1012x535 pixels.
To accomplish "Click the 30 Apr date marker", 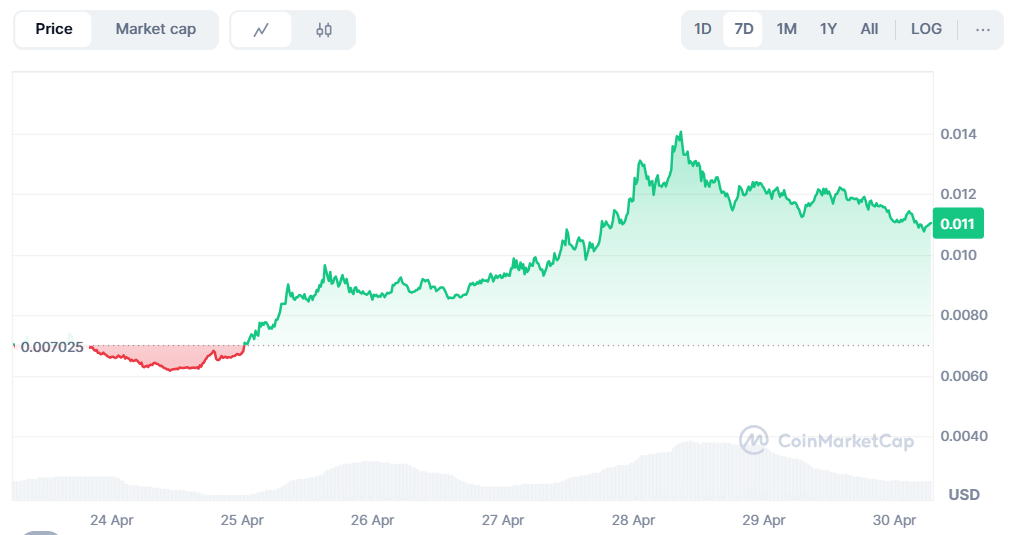I will click(x=894, y=520).
